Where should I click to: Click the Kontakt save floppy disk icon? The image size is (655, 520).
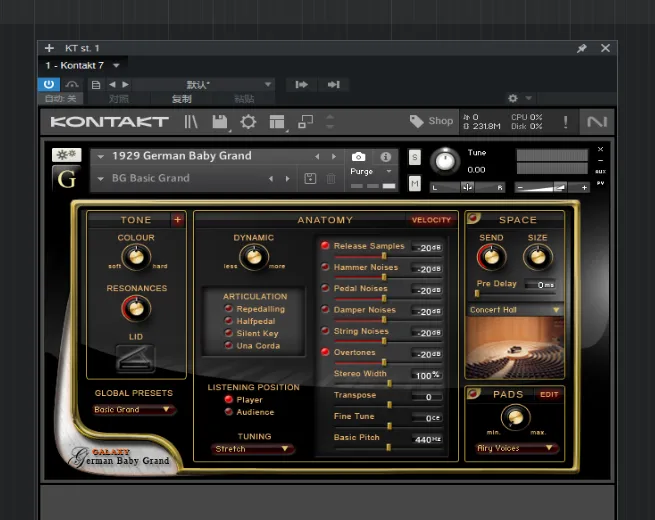pos(220,122)
